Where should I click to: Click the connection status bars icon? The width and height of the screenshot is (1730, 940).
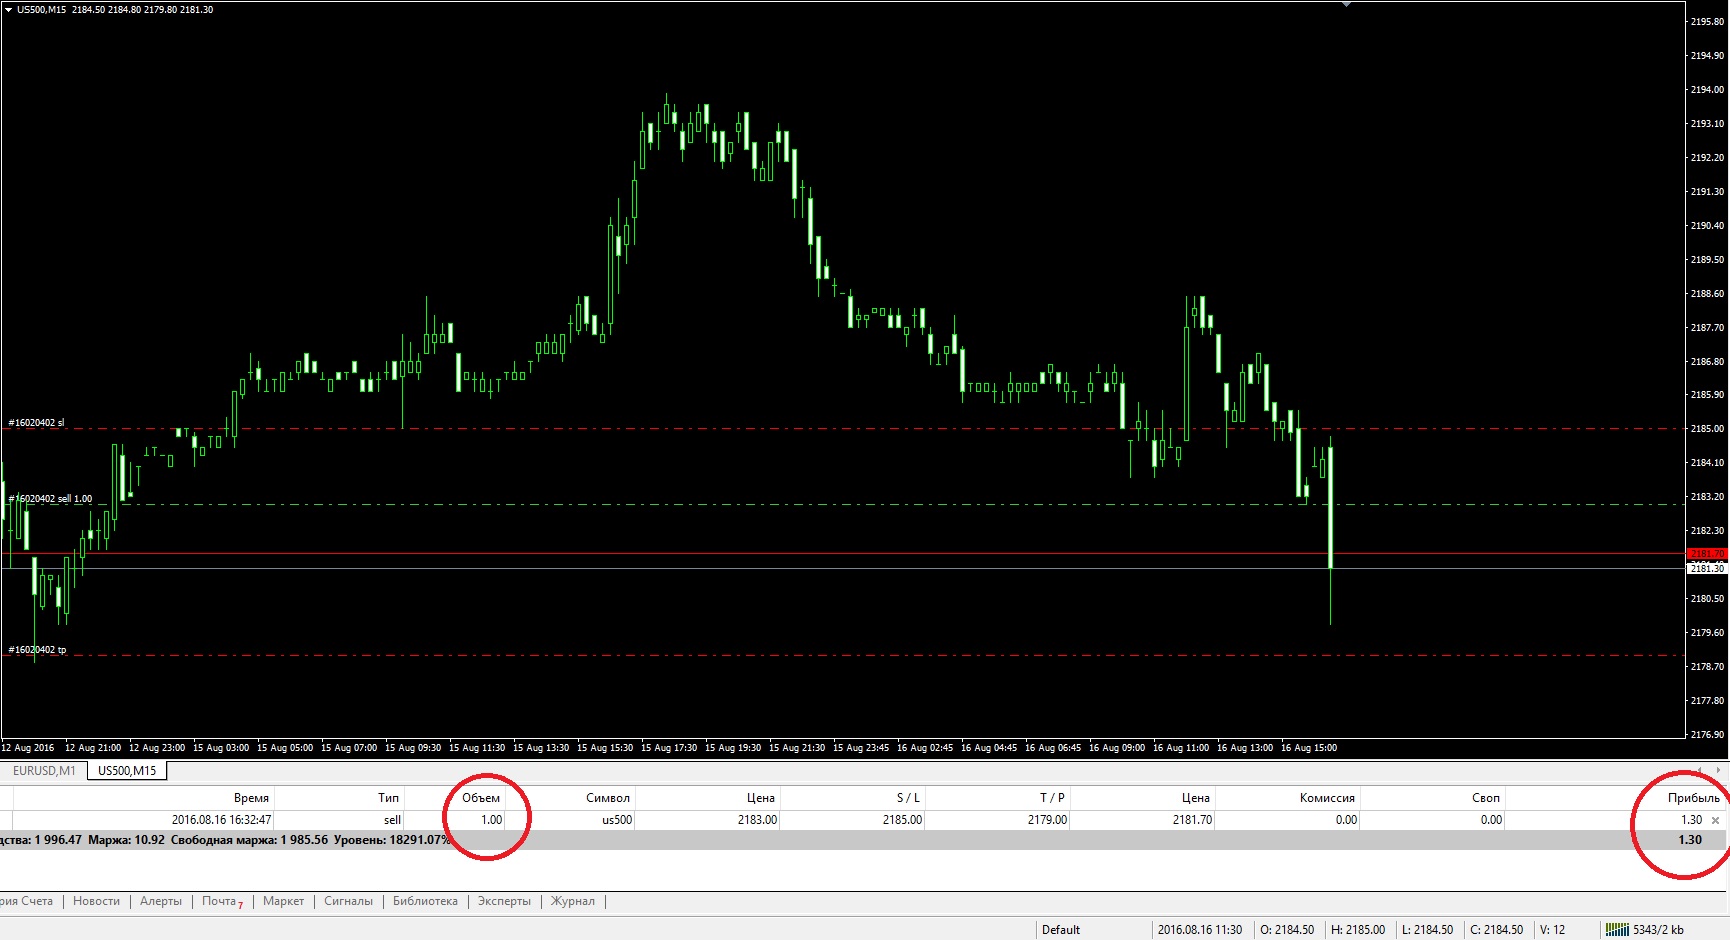coord(1617,929)
